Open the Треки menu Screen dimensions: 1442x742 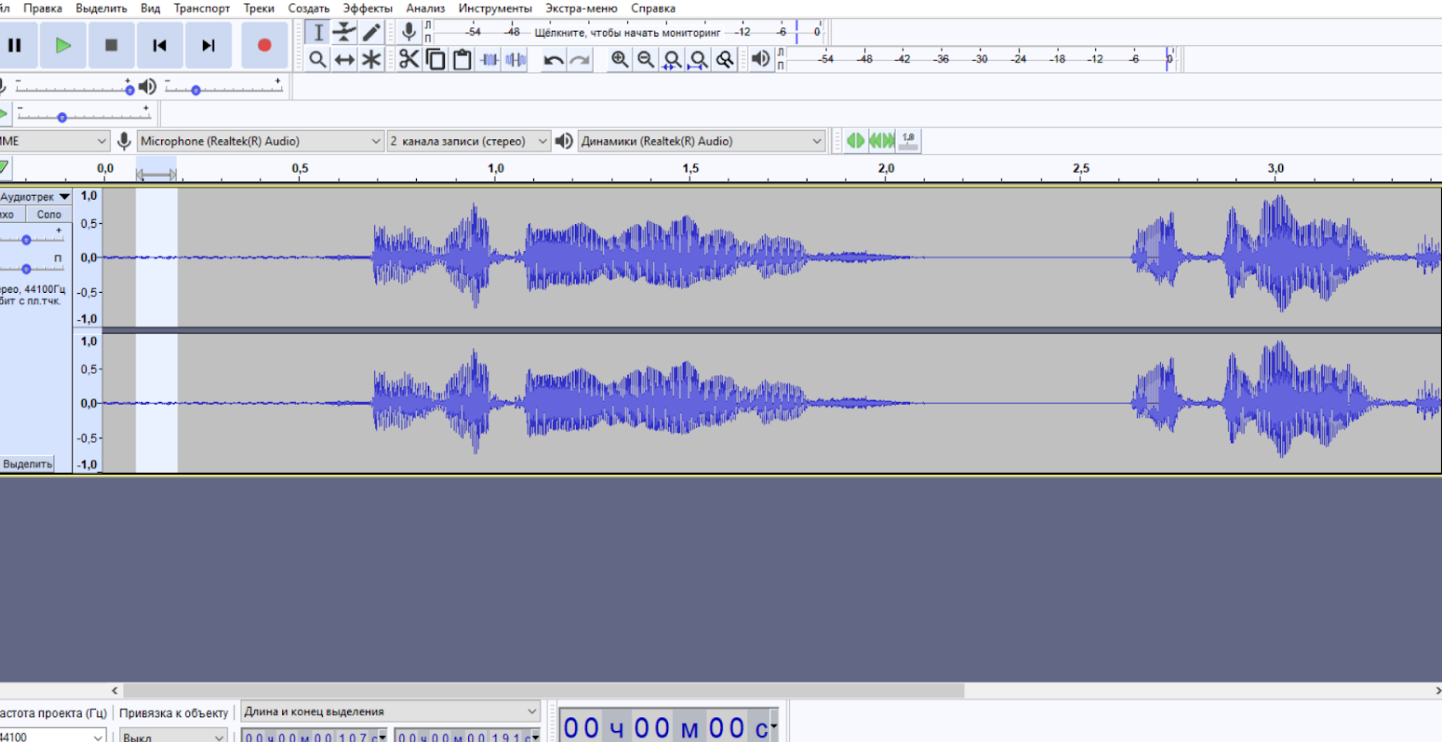coord(258,8)
